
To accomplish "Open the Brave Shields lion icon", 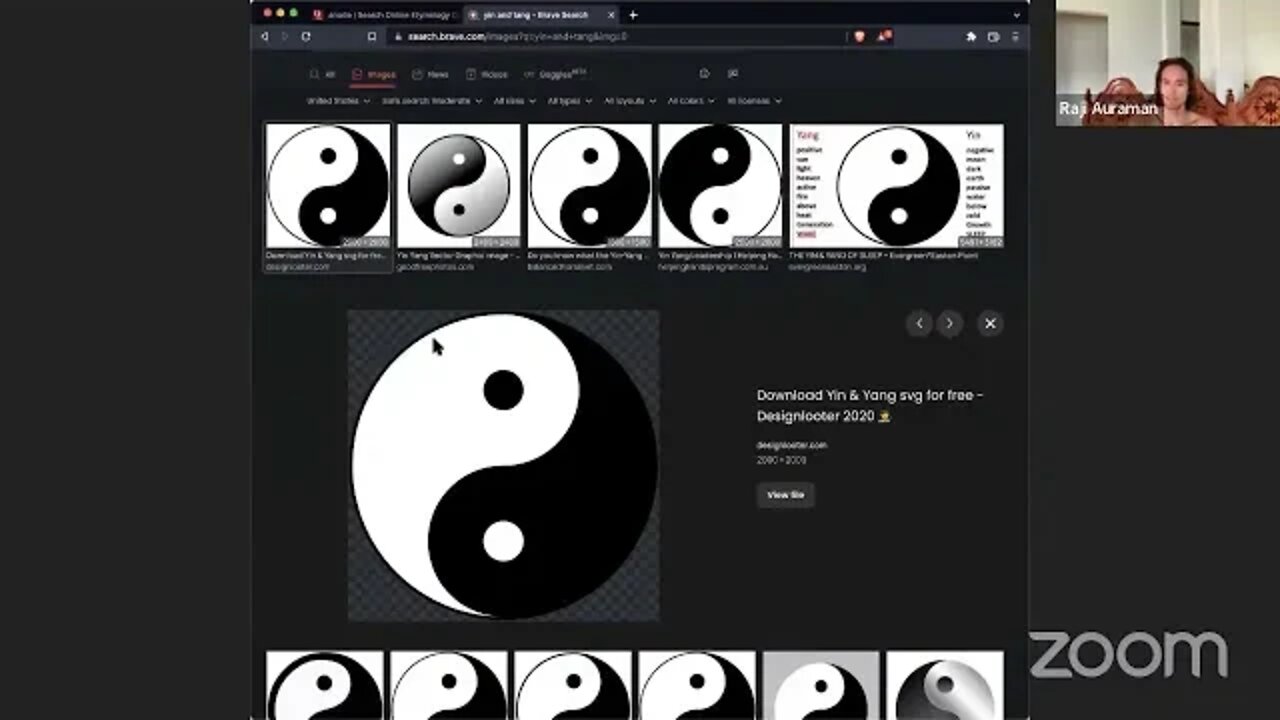I will point(859,36).
